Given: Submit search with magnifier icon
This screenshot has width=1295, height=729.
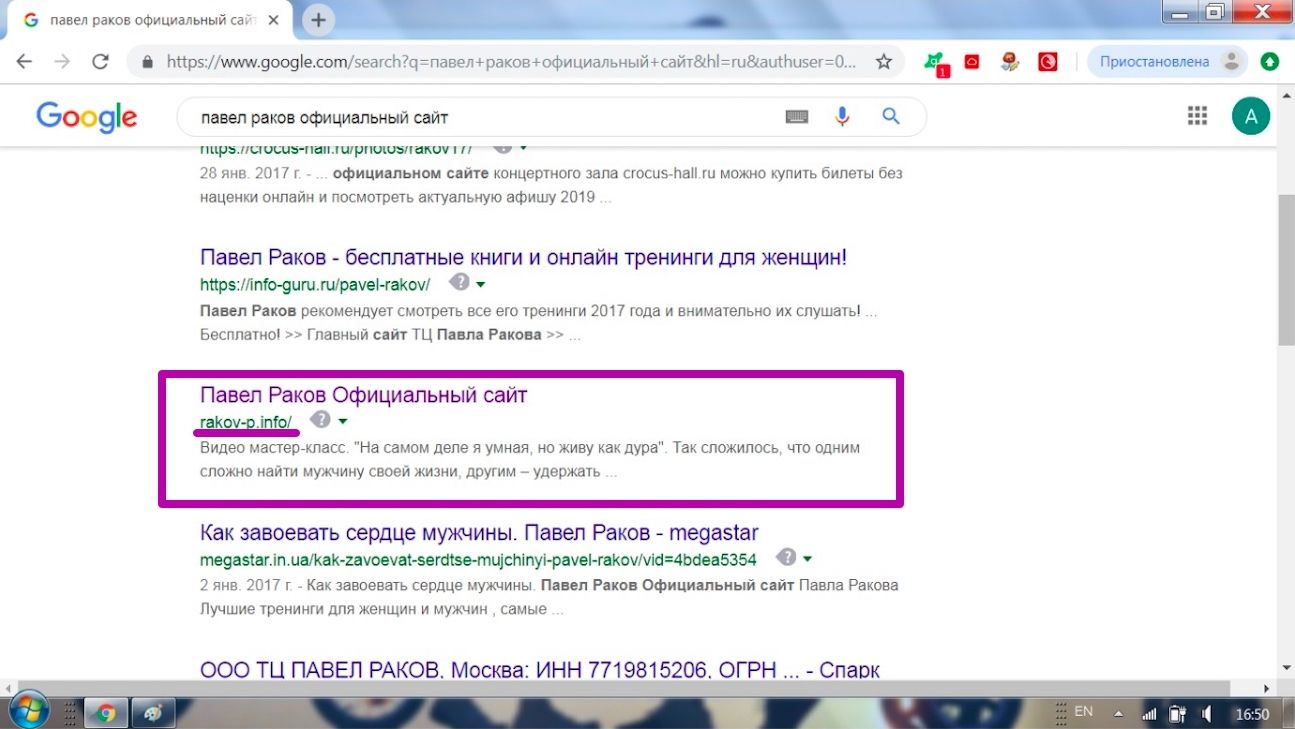Looking at the screenshot, I should pos(891,117).
